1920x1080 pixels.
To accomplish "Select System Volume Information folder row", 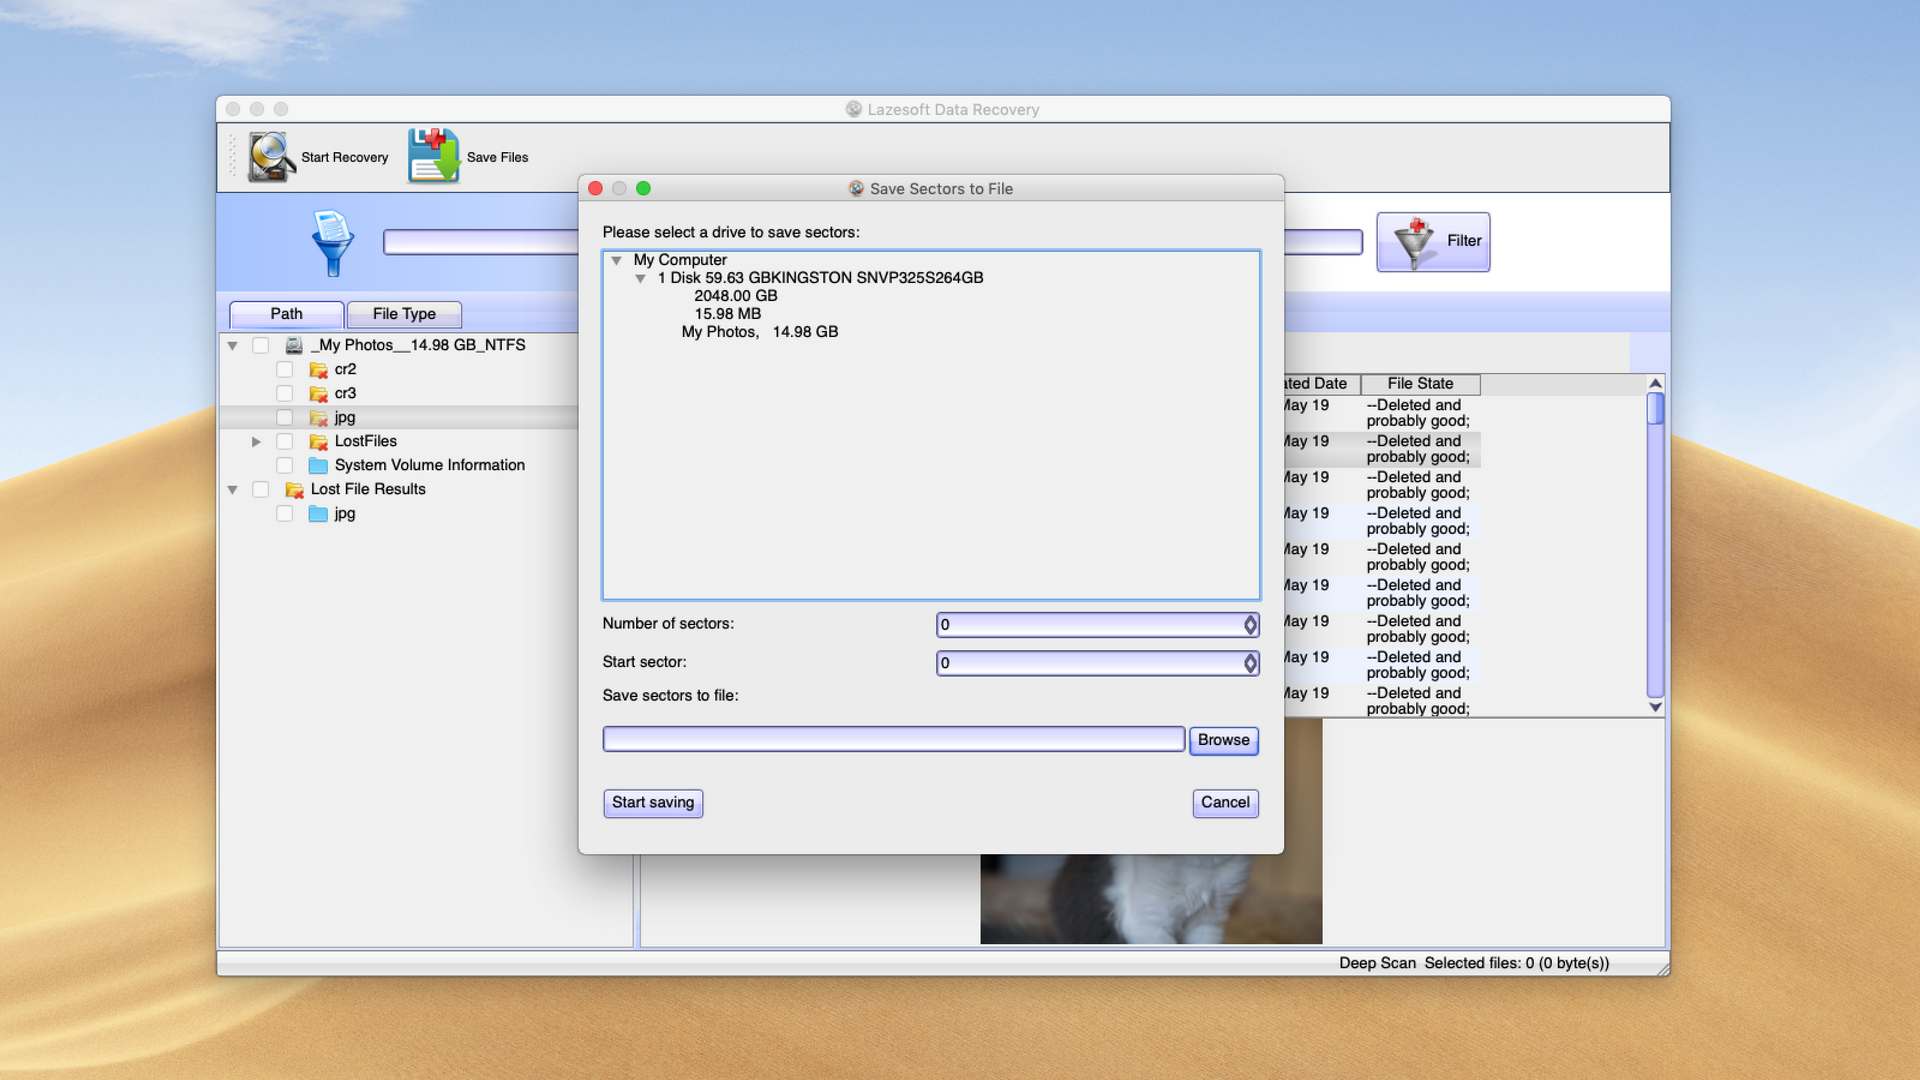I will [x=429, y=465].
